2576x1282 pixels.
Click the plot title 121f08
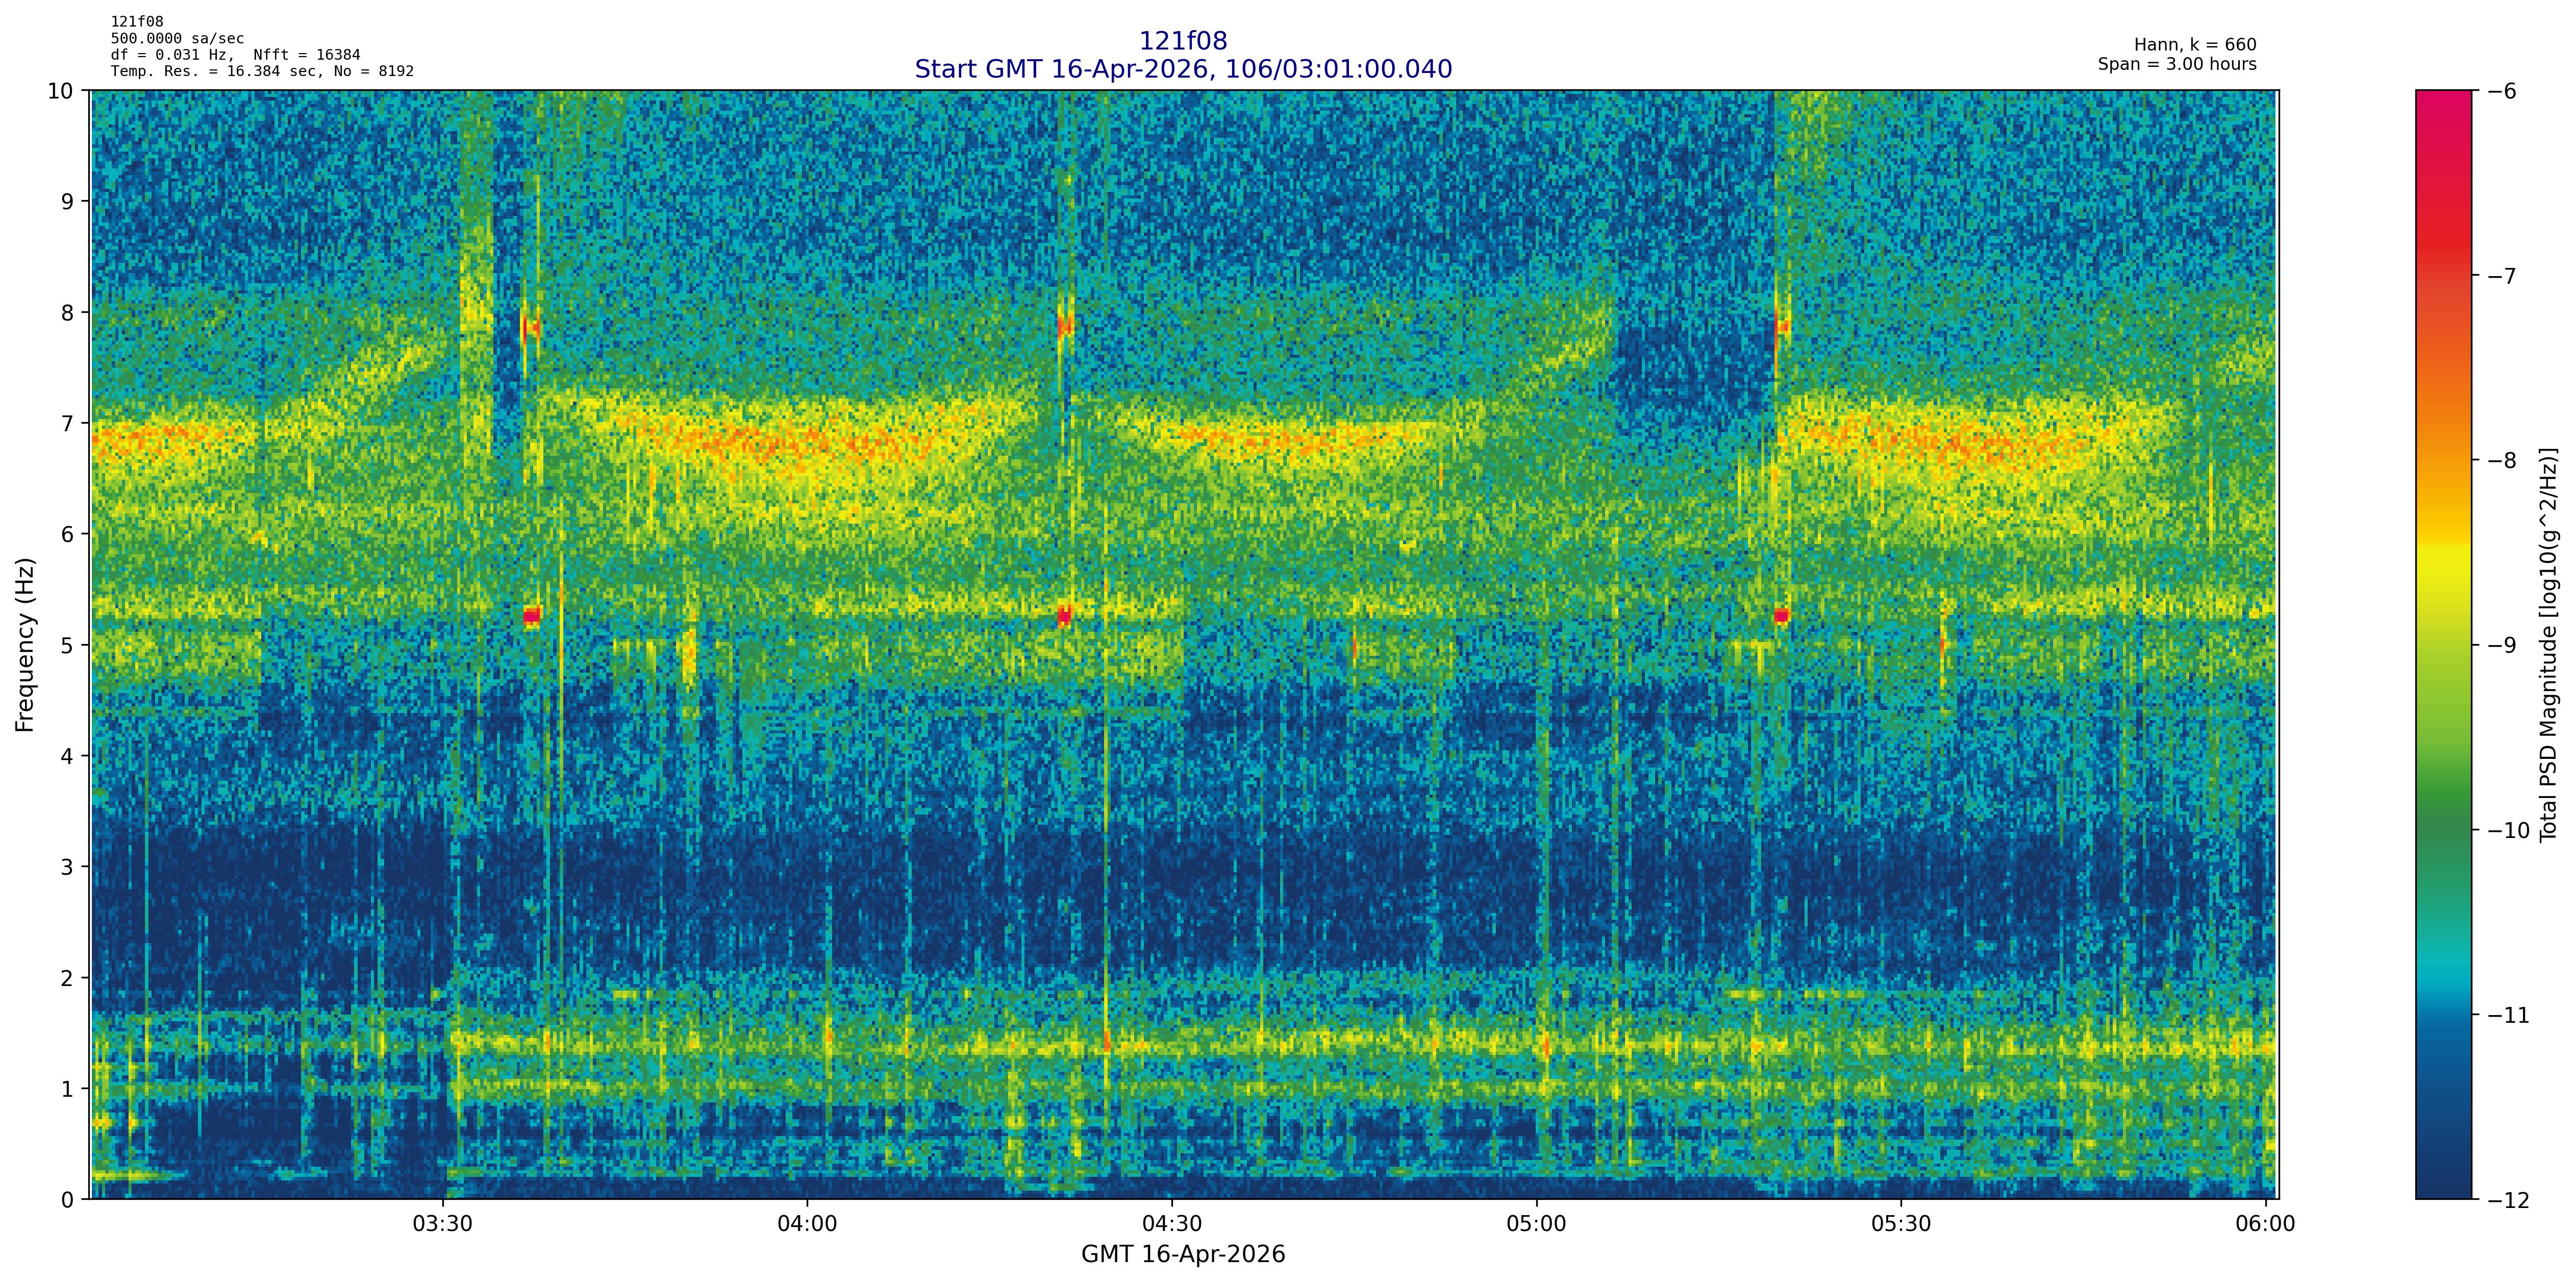click(1183, 41)
